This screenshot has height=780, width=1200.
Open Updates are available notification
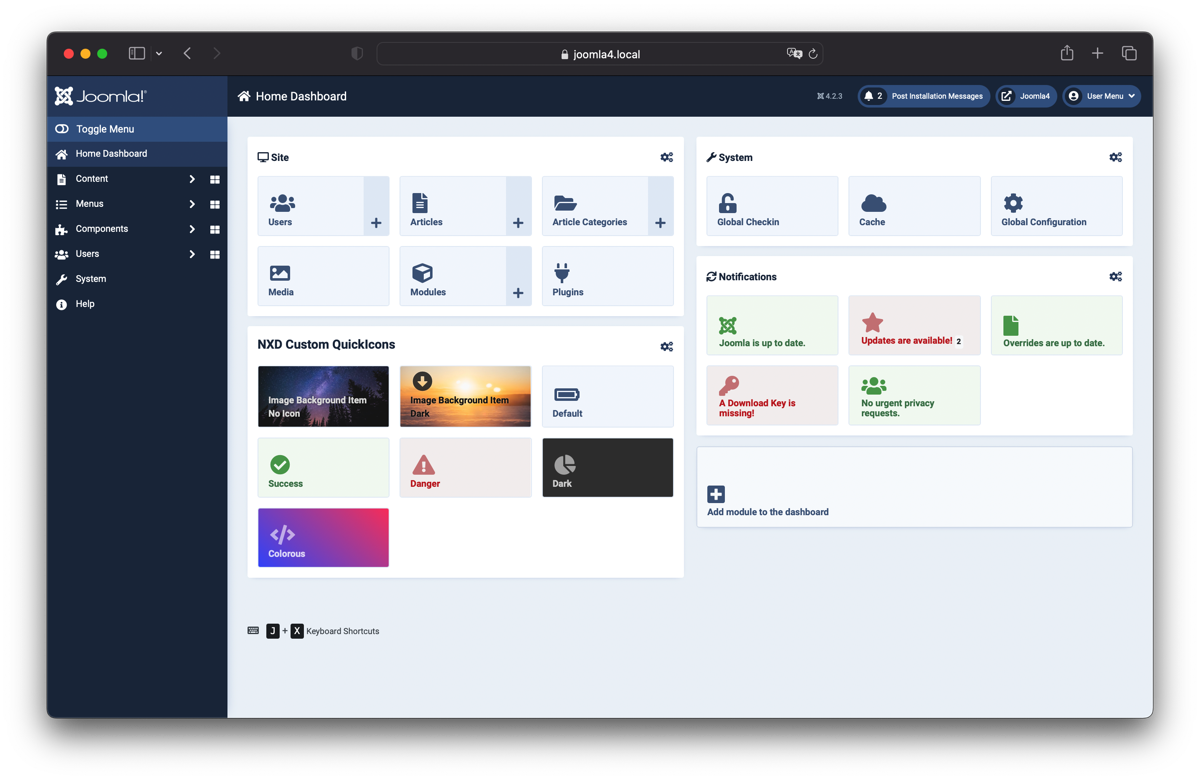coord(914,325)
